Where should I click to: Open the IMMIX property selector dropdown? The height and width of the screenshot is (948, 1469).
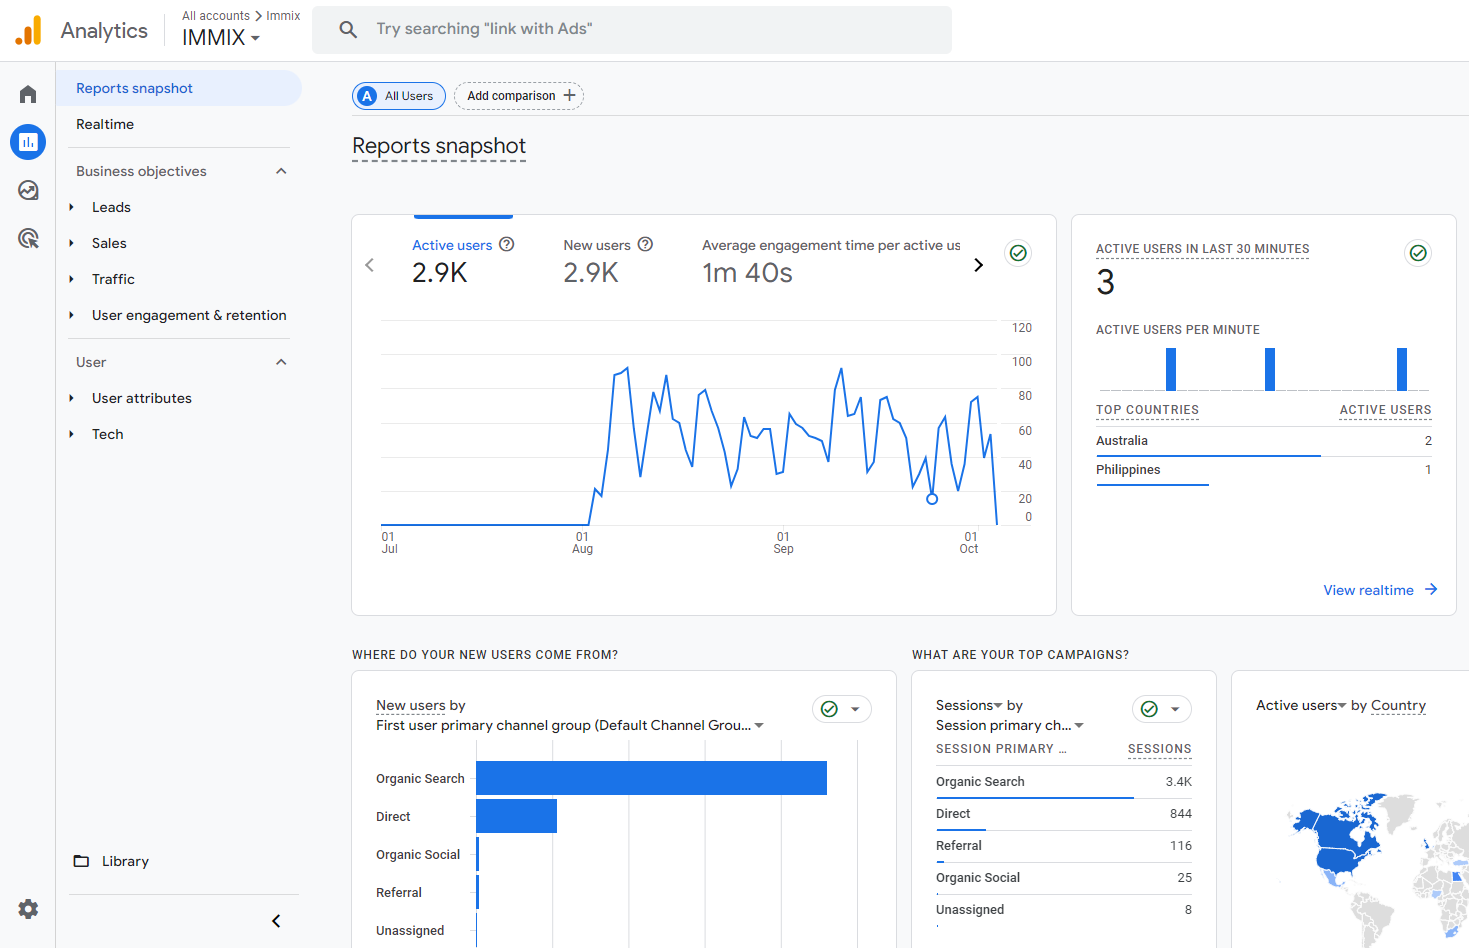[221, 38]
